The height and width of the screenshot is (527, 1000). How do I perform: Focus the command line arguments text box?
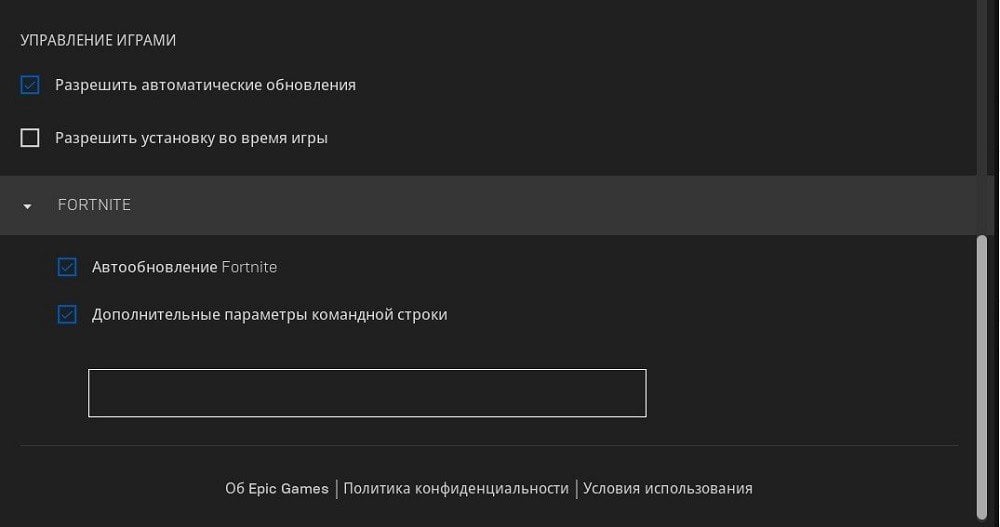pyautogui.click(x=367, y=393)
